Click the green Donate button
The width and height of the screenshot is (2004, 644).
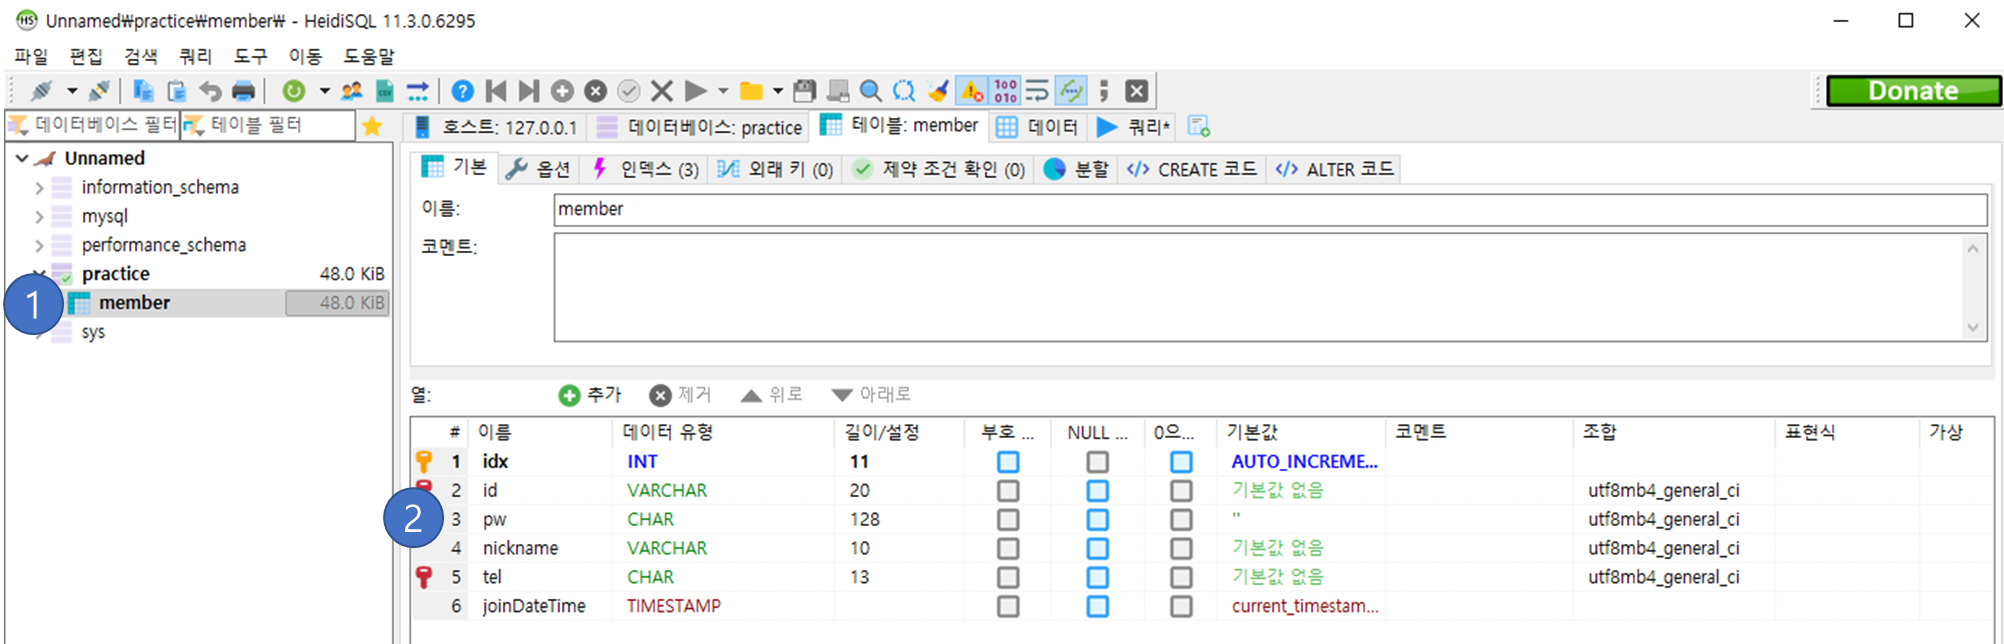[x=1914, y=91]
